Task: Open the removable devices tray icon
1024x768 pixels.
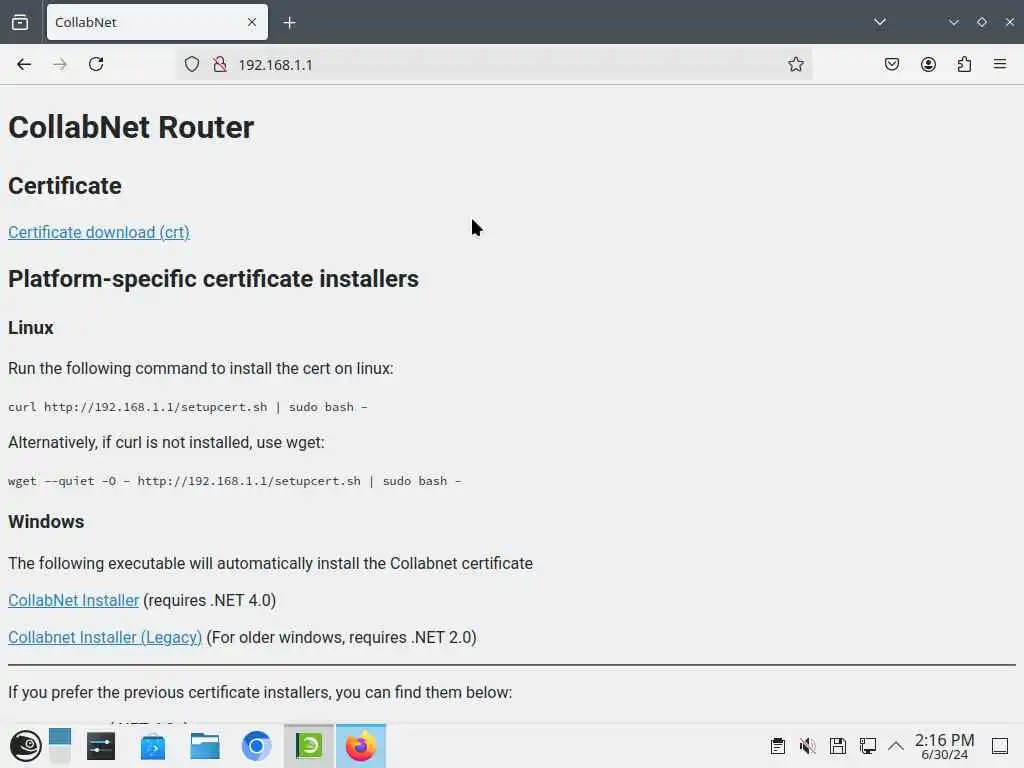Action: click(838, 746)
